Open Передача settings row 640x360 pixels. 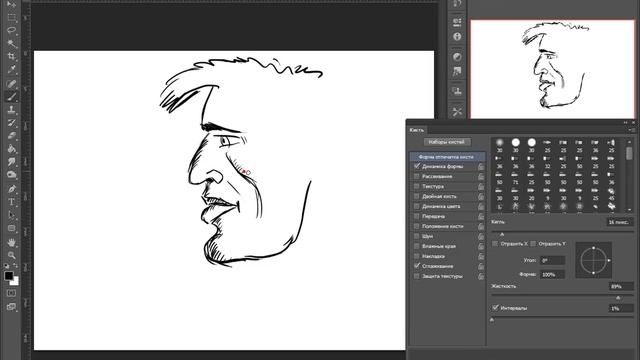pos(447,216)
